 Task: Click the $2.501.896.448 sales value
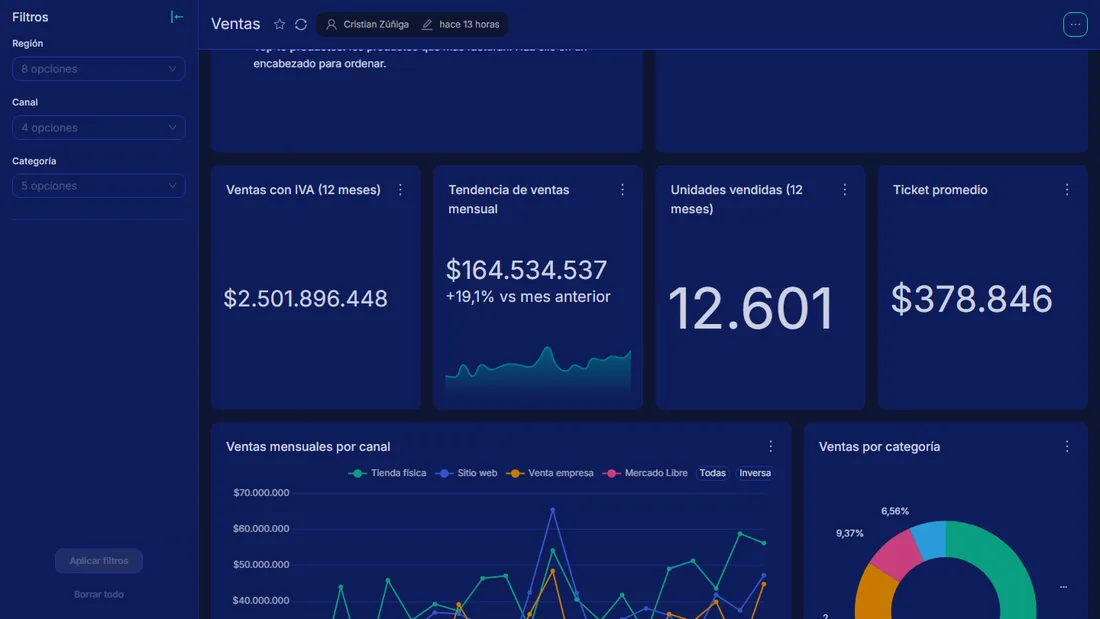tap(305, 298)
